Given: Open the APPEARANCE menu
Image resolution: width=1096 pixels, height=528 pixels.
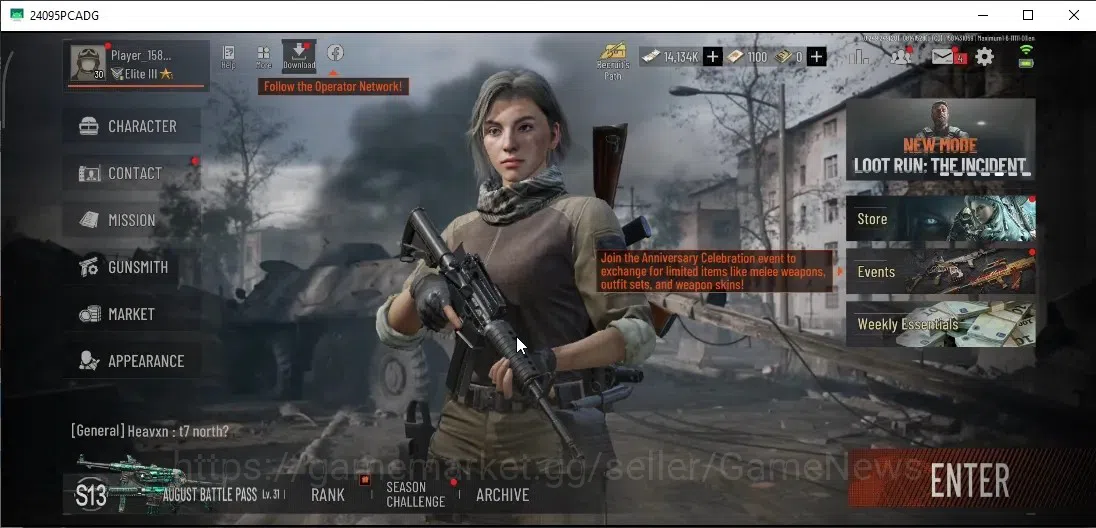Looking at the screenshot, I should (x=132, y=361).
